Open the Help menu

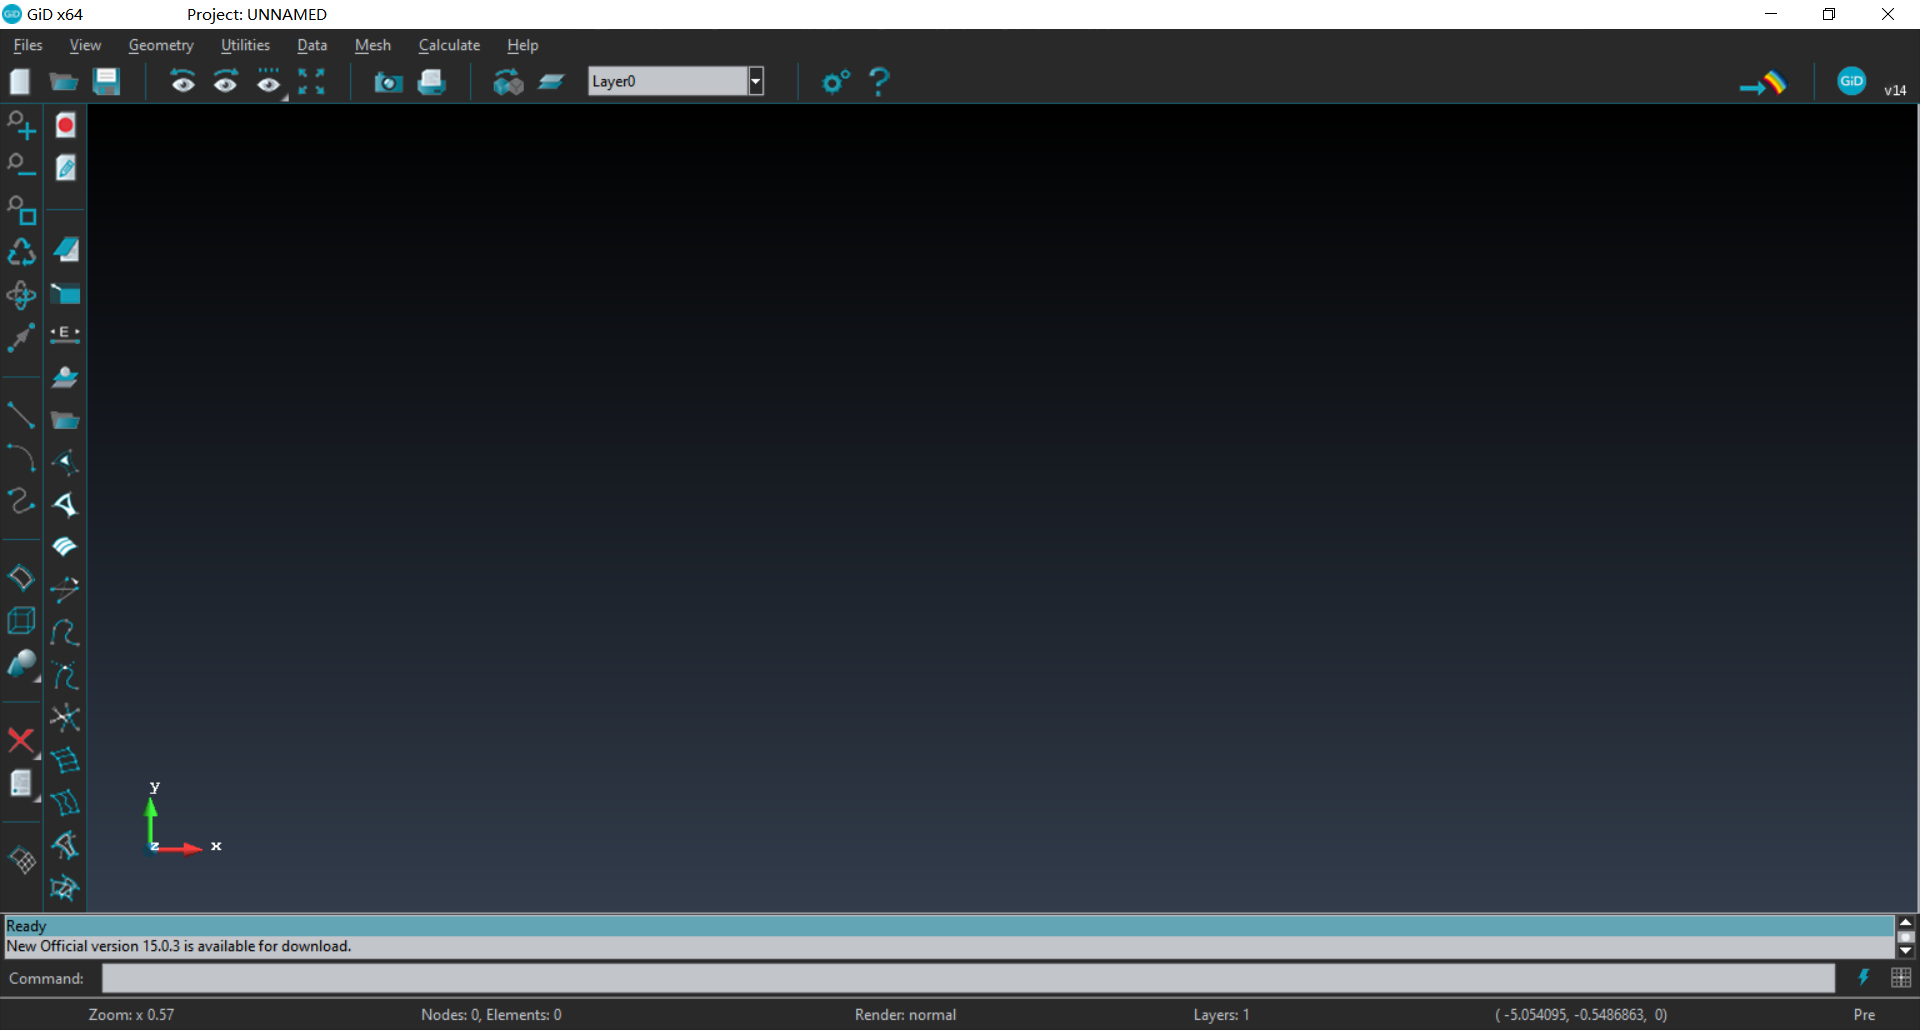pos(522,45)
